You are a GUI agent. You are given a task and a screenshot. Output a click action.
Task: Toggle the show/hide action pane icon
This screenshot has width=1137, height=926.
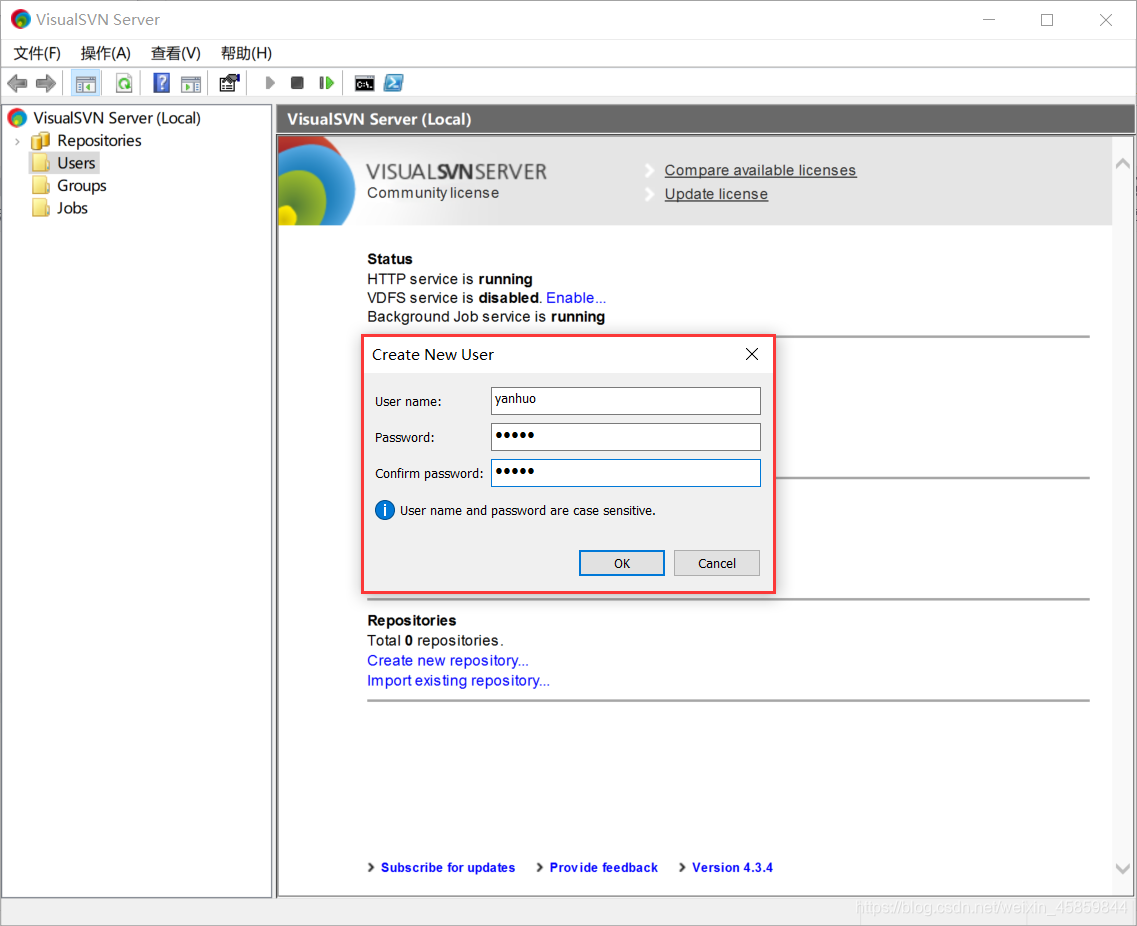click(x=191, y=83)
